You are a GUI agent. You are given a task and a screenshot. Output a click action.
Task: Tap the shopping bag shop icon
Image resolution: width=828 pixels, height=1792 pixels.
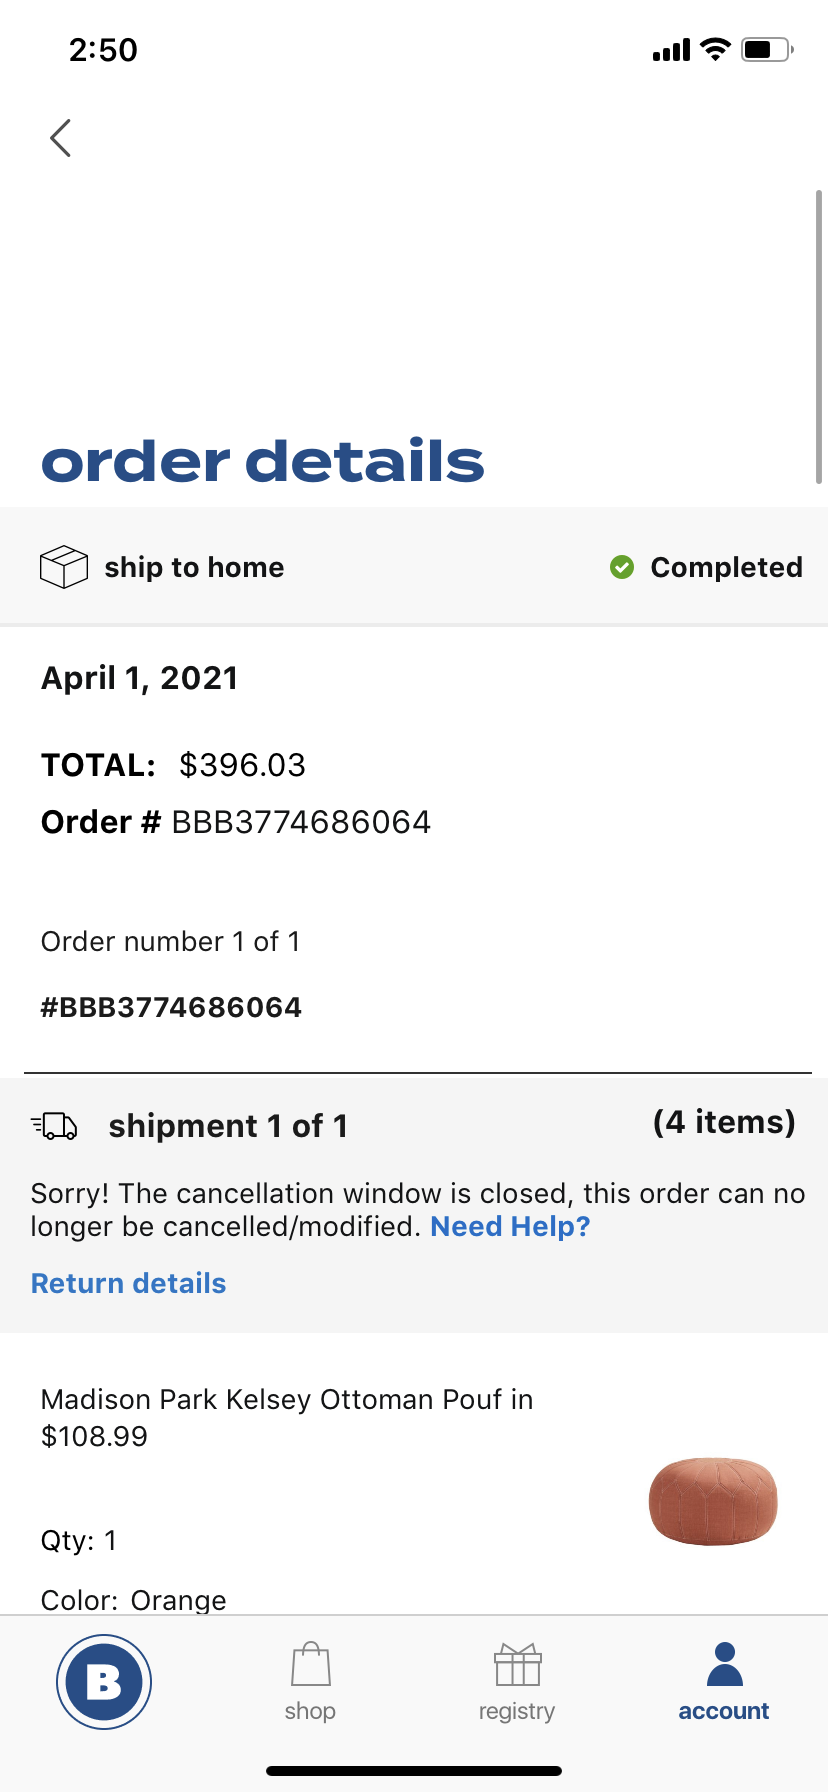(x=310, y=1664)
